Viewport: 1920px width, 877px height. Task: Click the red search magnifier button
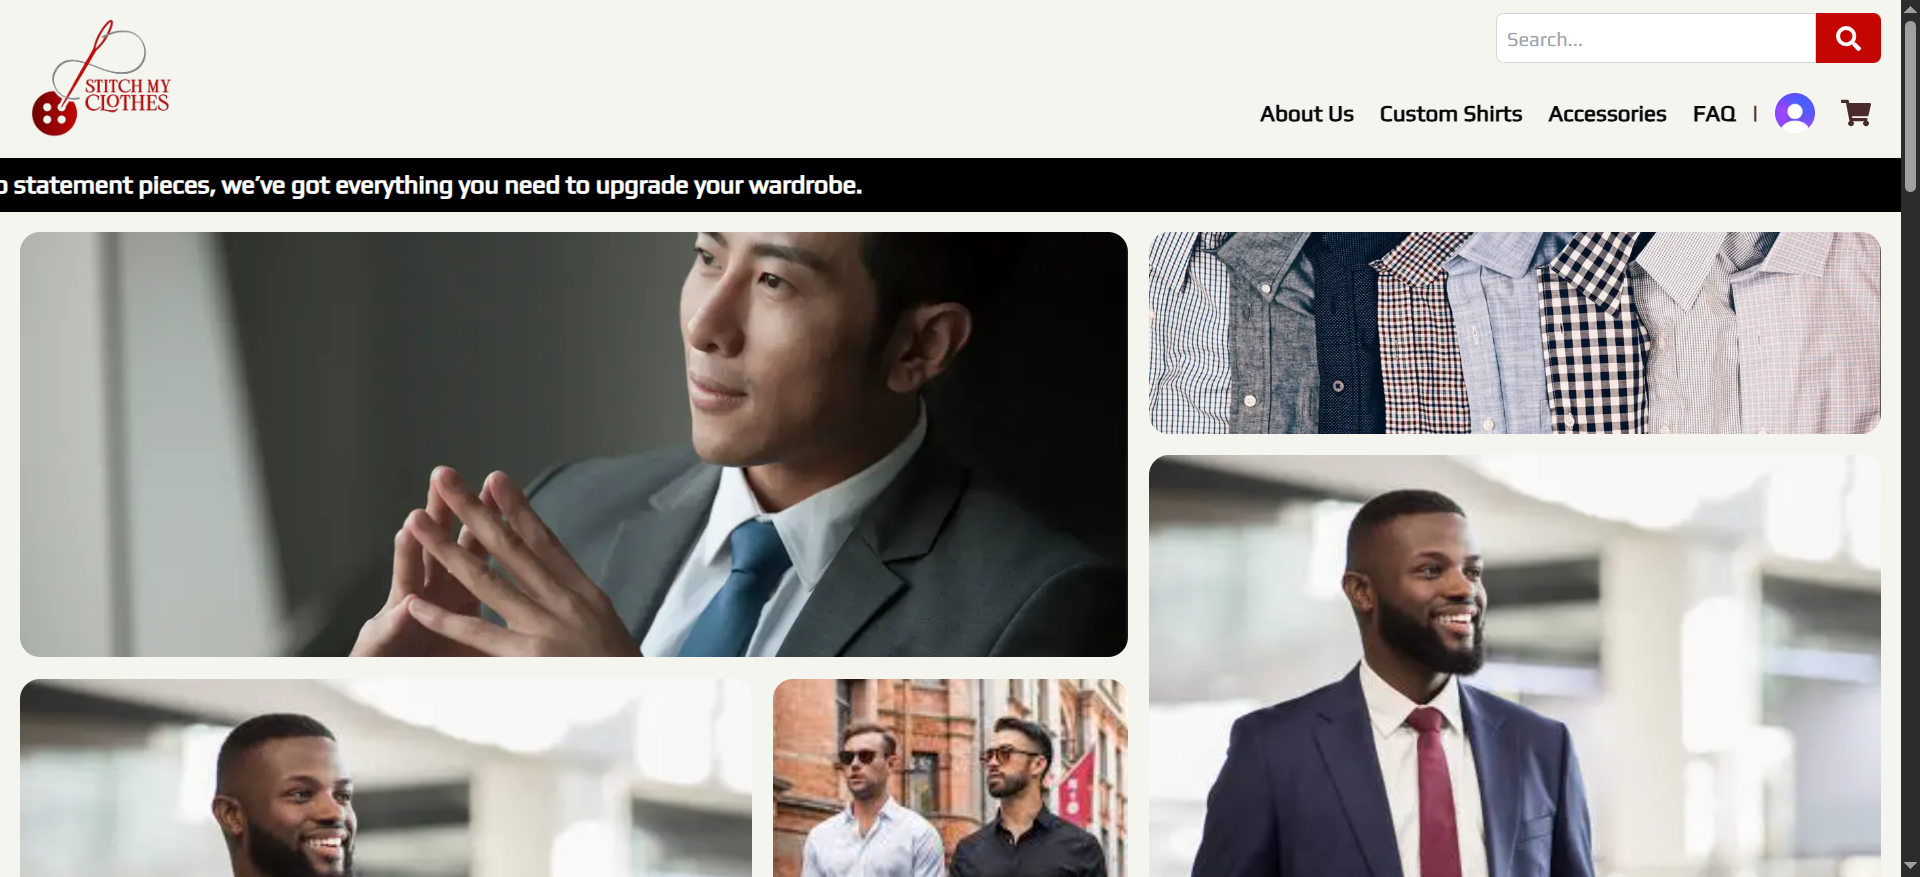(1847, 38)
